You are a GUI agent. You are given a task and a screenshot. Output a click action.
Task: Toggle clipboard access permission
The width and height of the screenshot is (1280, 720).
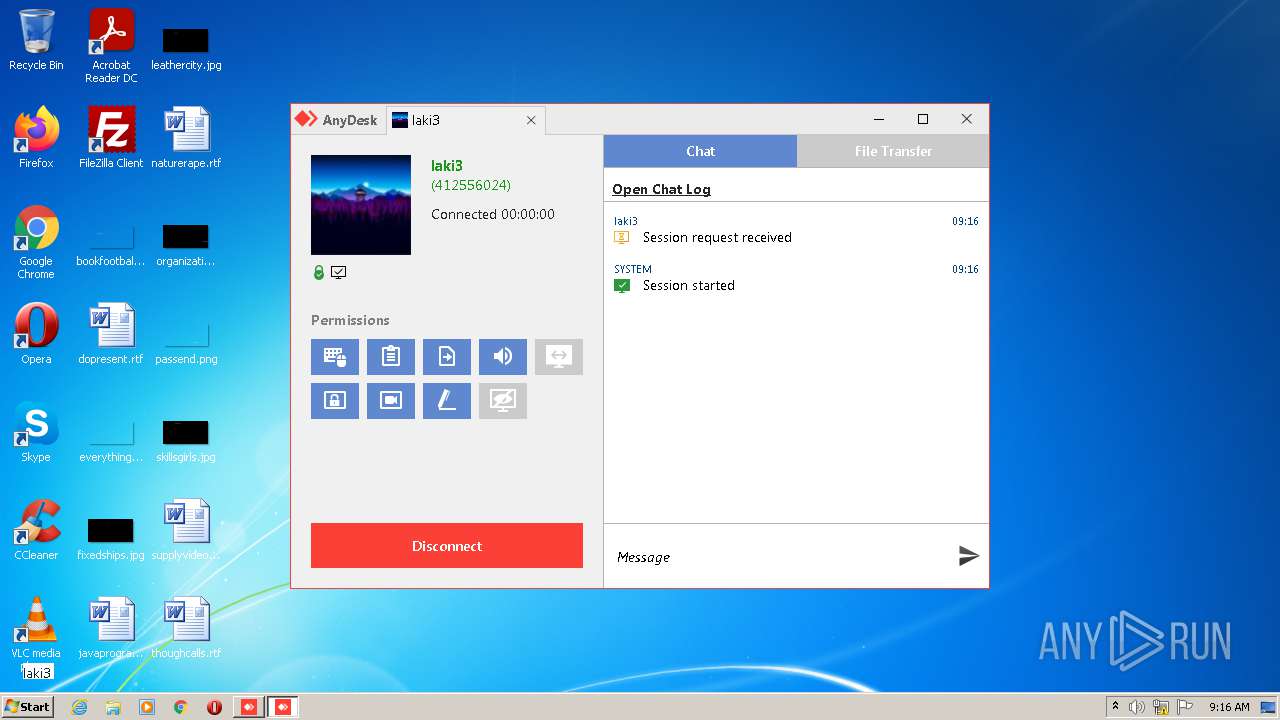click(x=391, y=357)
